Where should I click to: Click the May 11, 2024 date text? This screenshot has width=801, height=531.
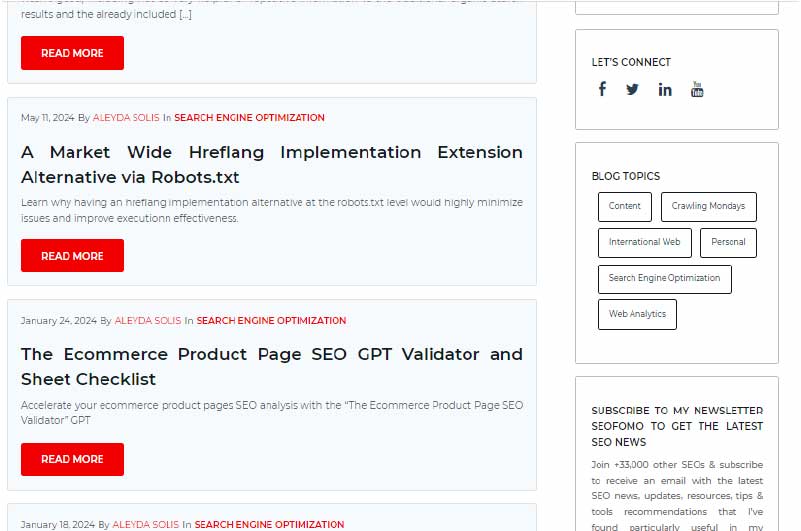pos(48,118)
